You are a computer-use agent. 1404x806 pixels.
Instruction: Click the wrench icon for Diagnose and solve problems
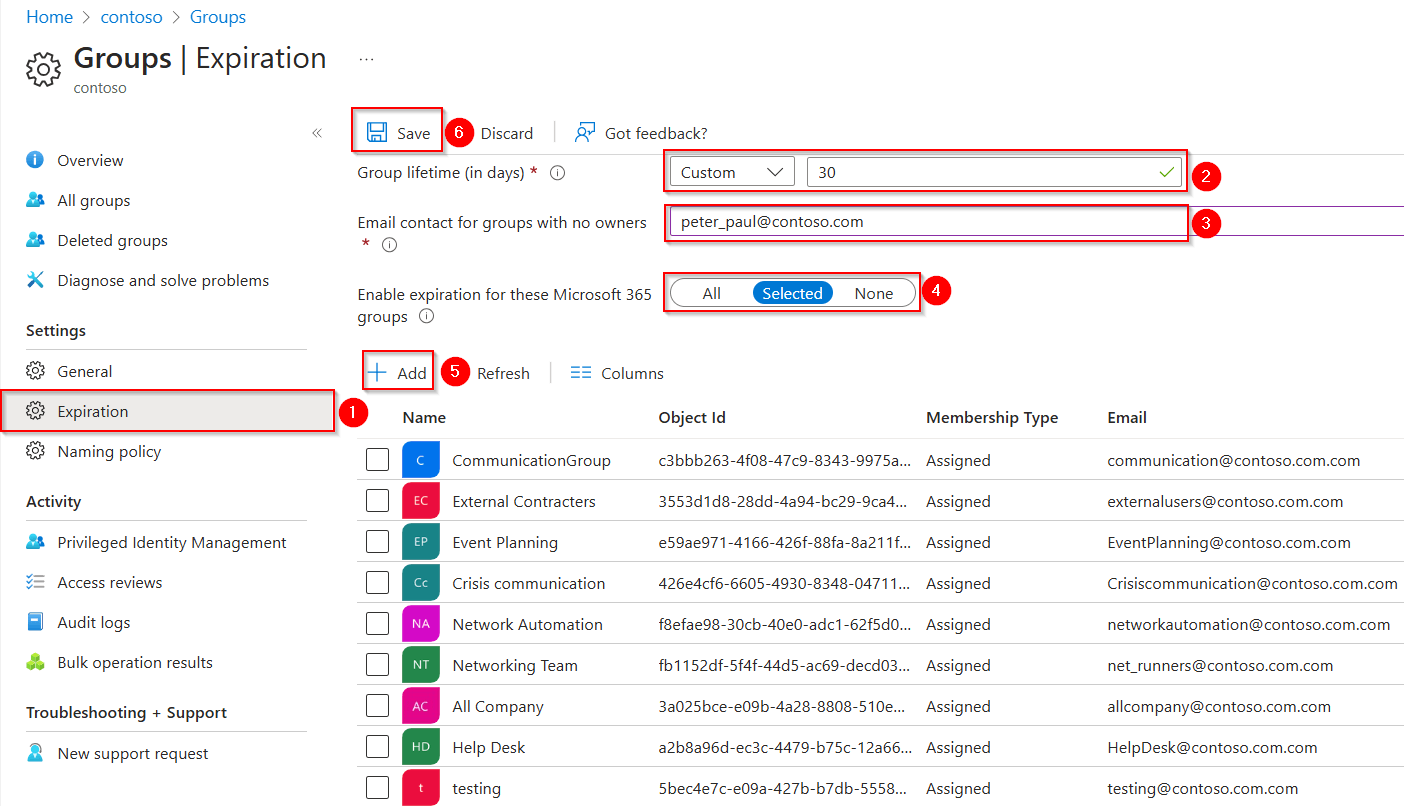37,280
